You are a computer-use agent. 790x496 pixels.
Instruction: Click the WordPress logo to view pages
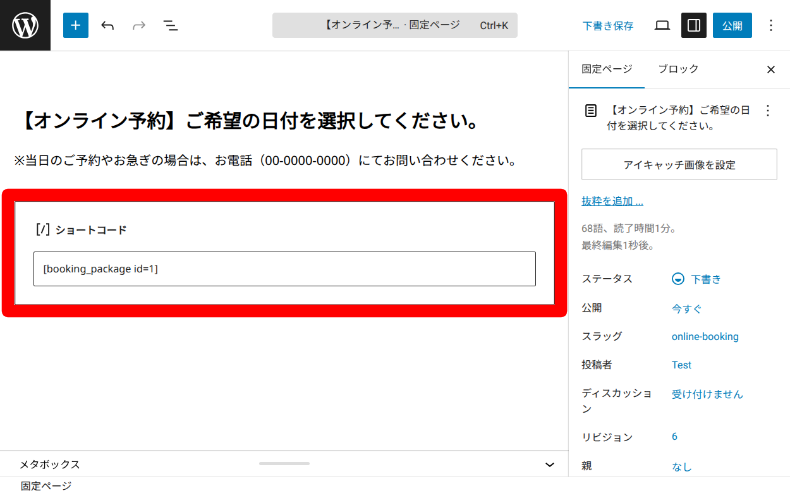[x=25, y=25]
